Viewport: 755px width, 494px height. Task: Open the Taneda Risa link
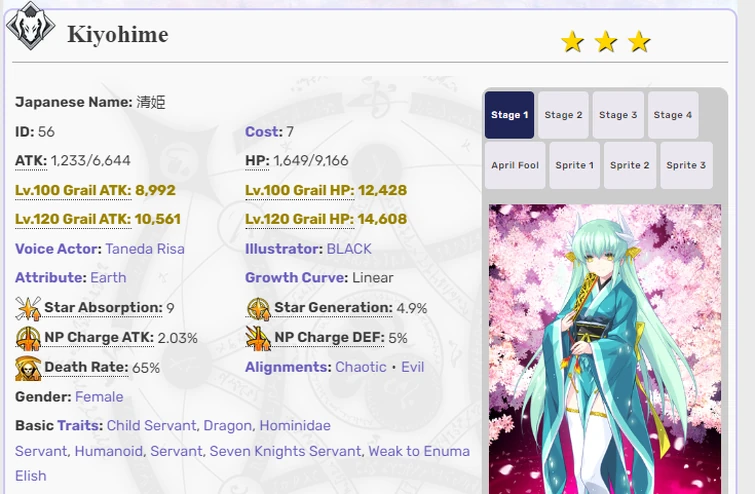point(145,249)
